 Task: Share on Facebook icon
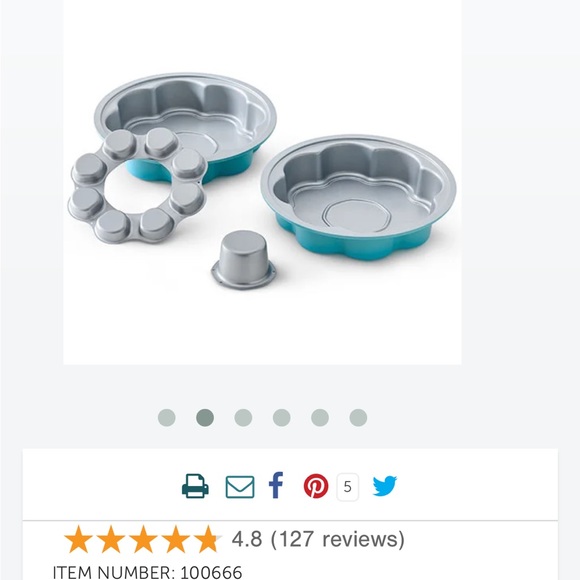click(276, 485)
